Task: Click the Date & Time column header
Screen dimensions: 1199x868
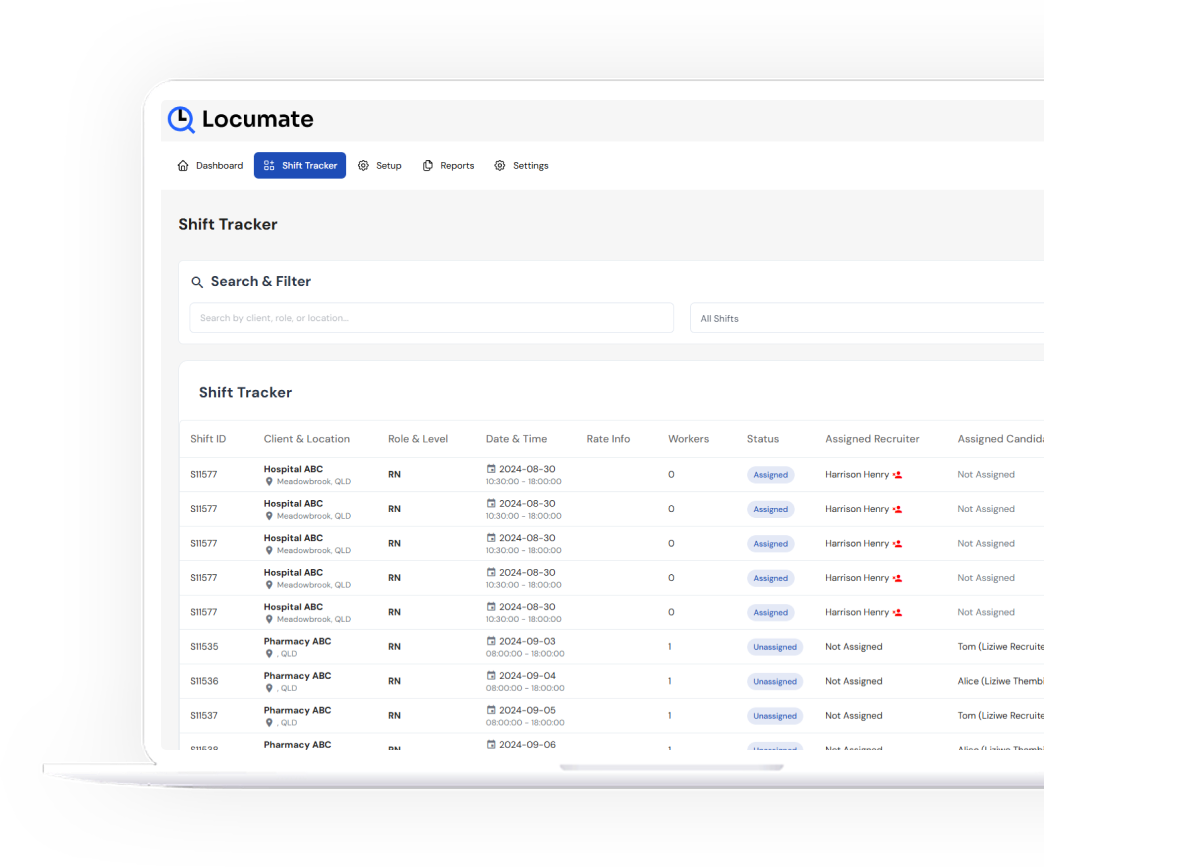Action: [x=516, y=439]
